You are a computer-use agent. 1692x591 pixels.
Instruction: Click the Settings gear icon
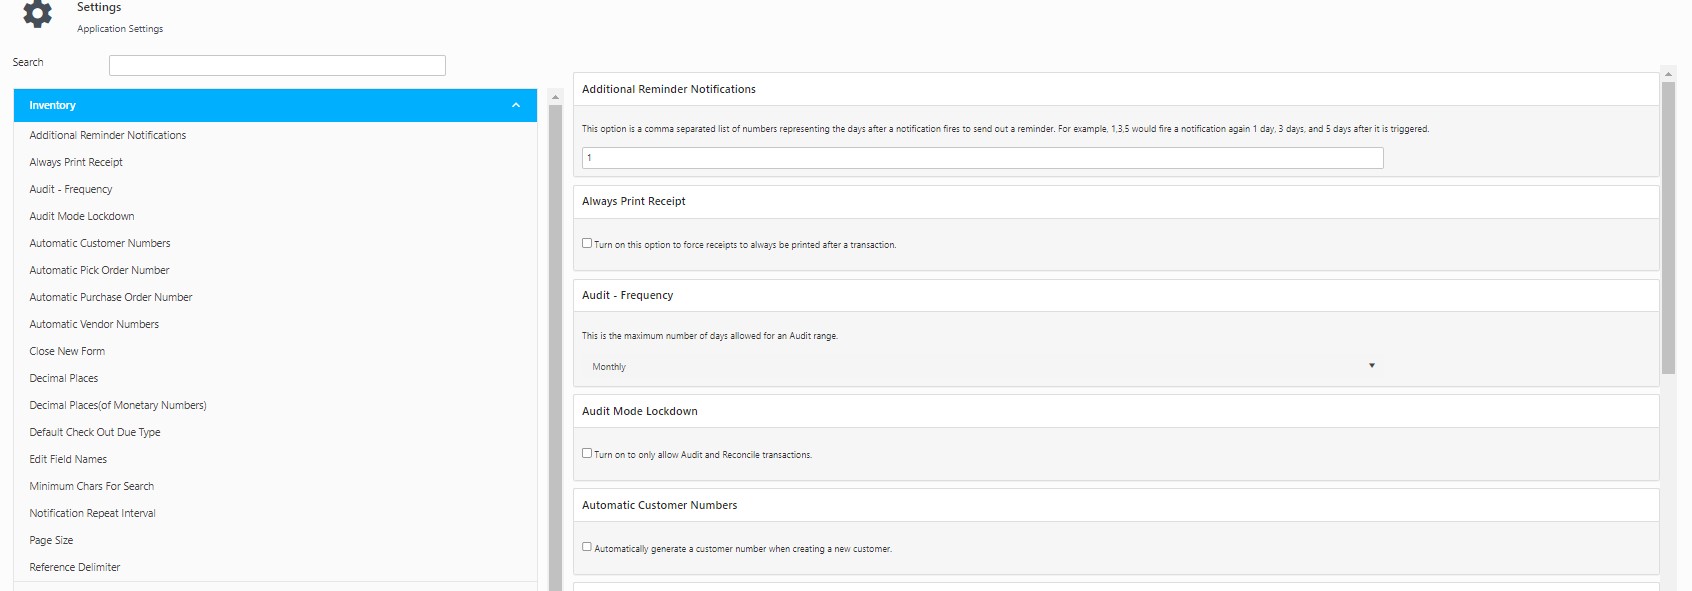37,13
